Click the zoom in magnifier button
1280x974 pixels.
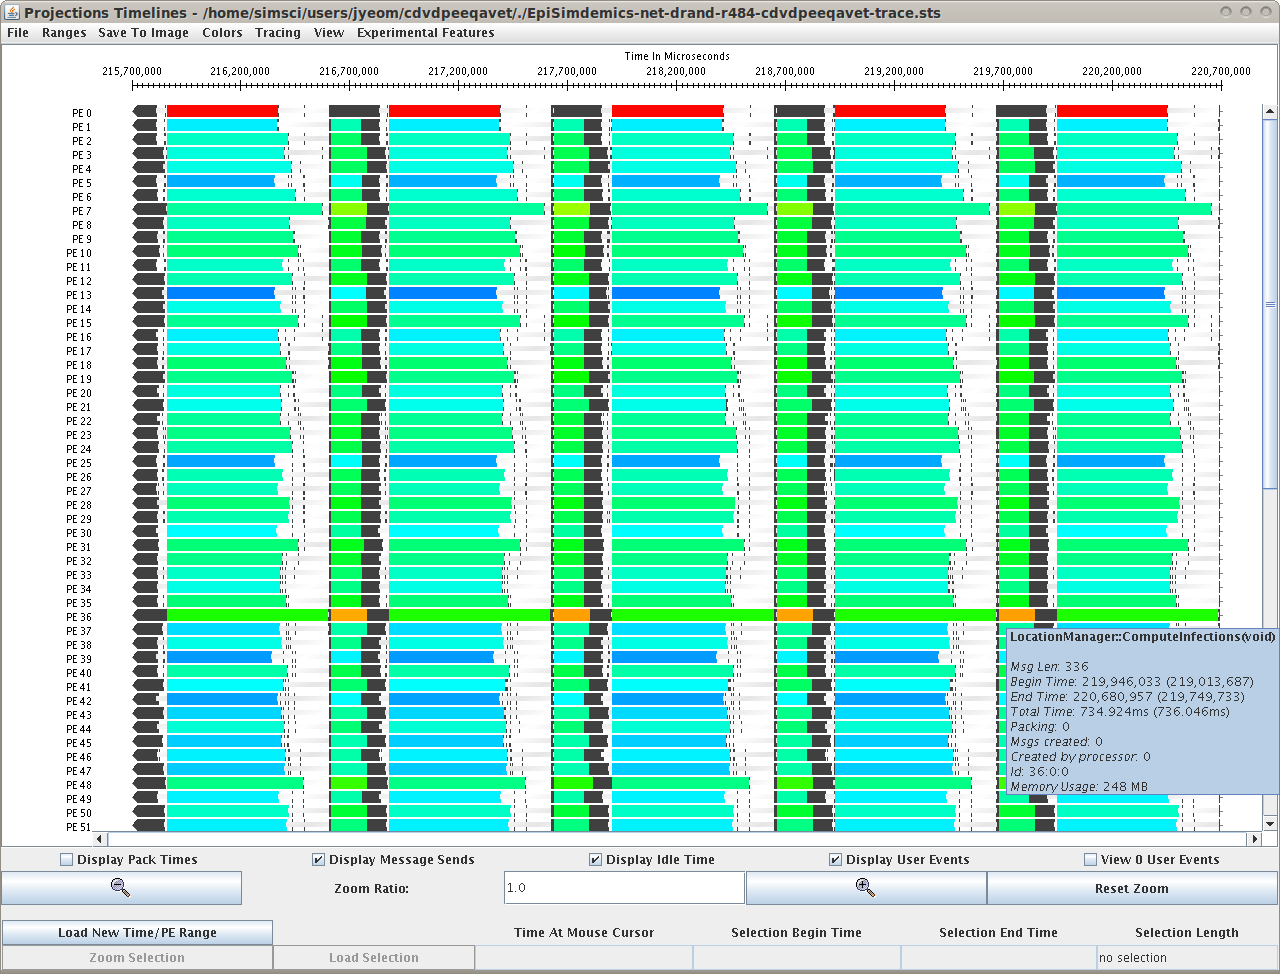coord(865,888)
